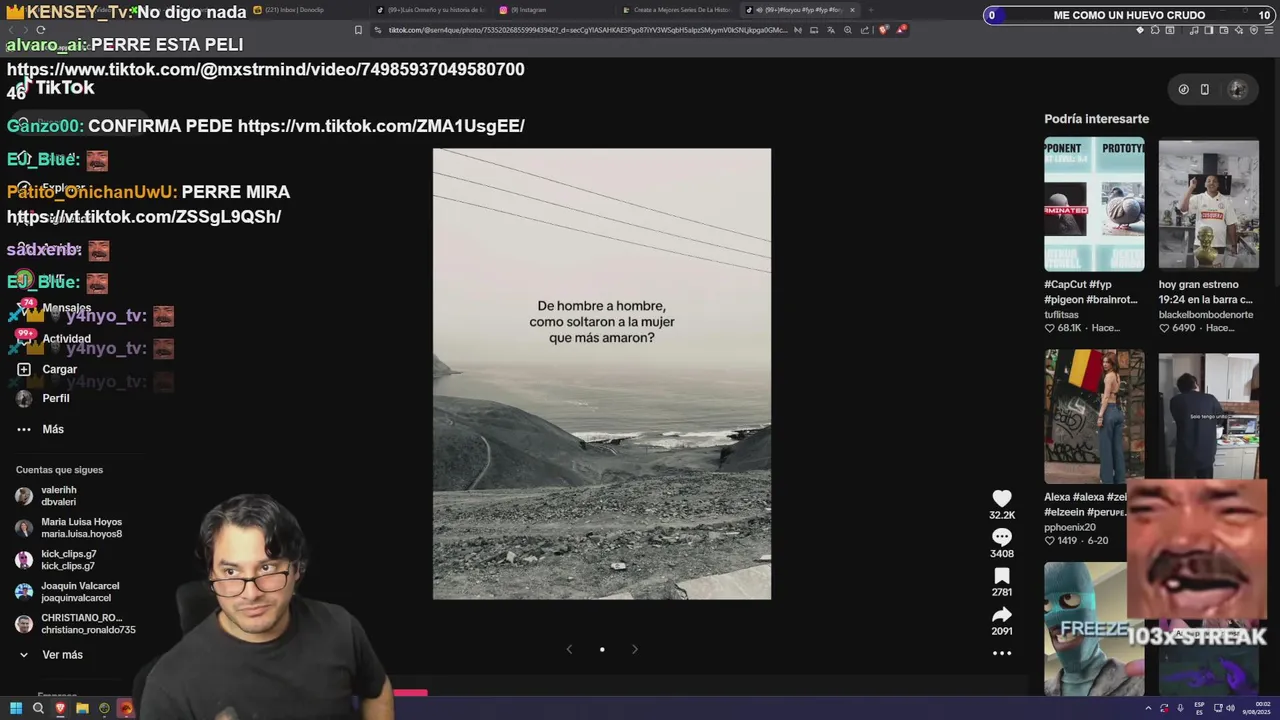Open Windows Start button
This screenshot has width=1280, height=720.
15,708
